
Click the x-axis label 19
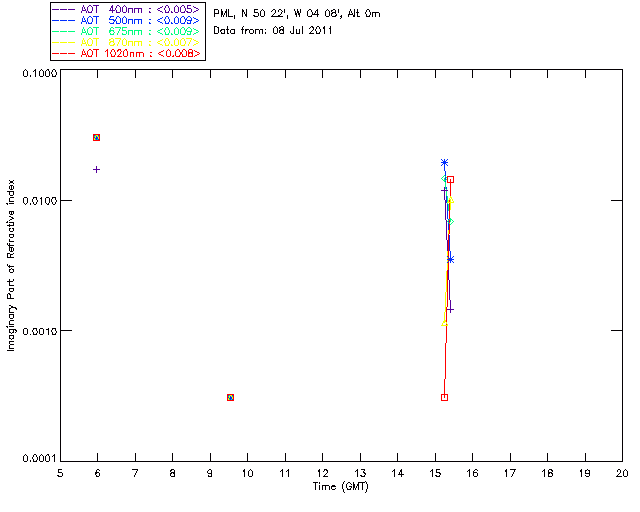tap(585, 473)
